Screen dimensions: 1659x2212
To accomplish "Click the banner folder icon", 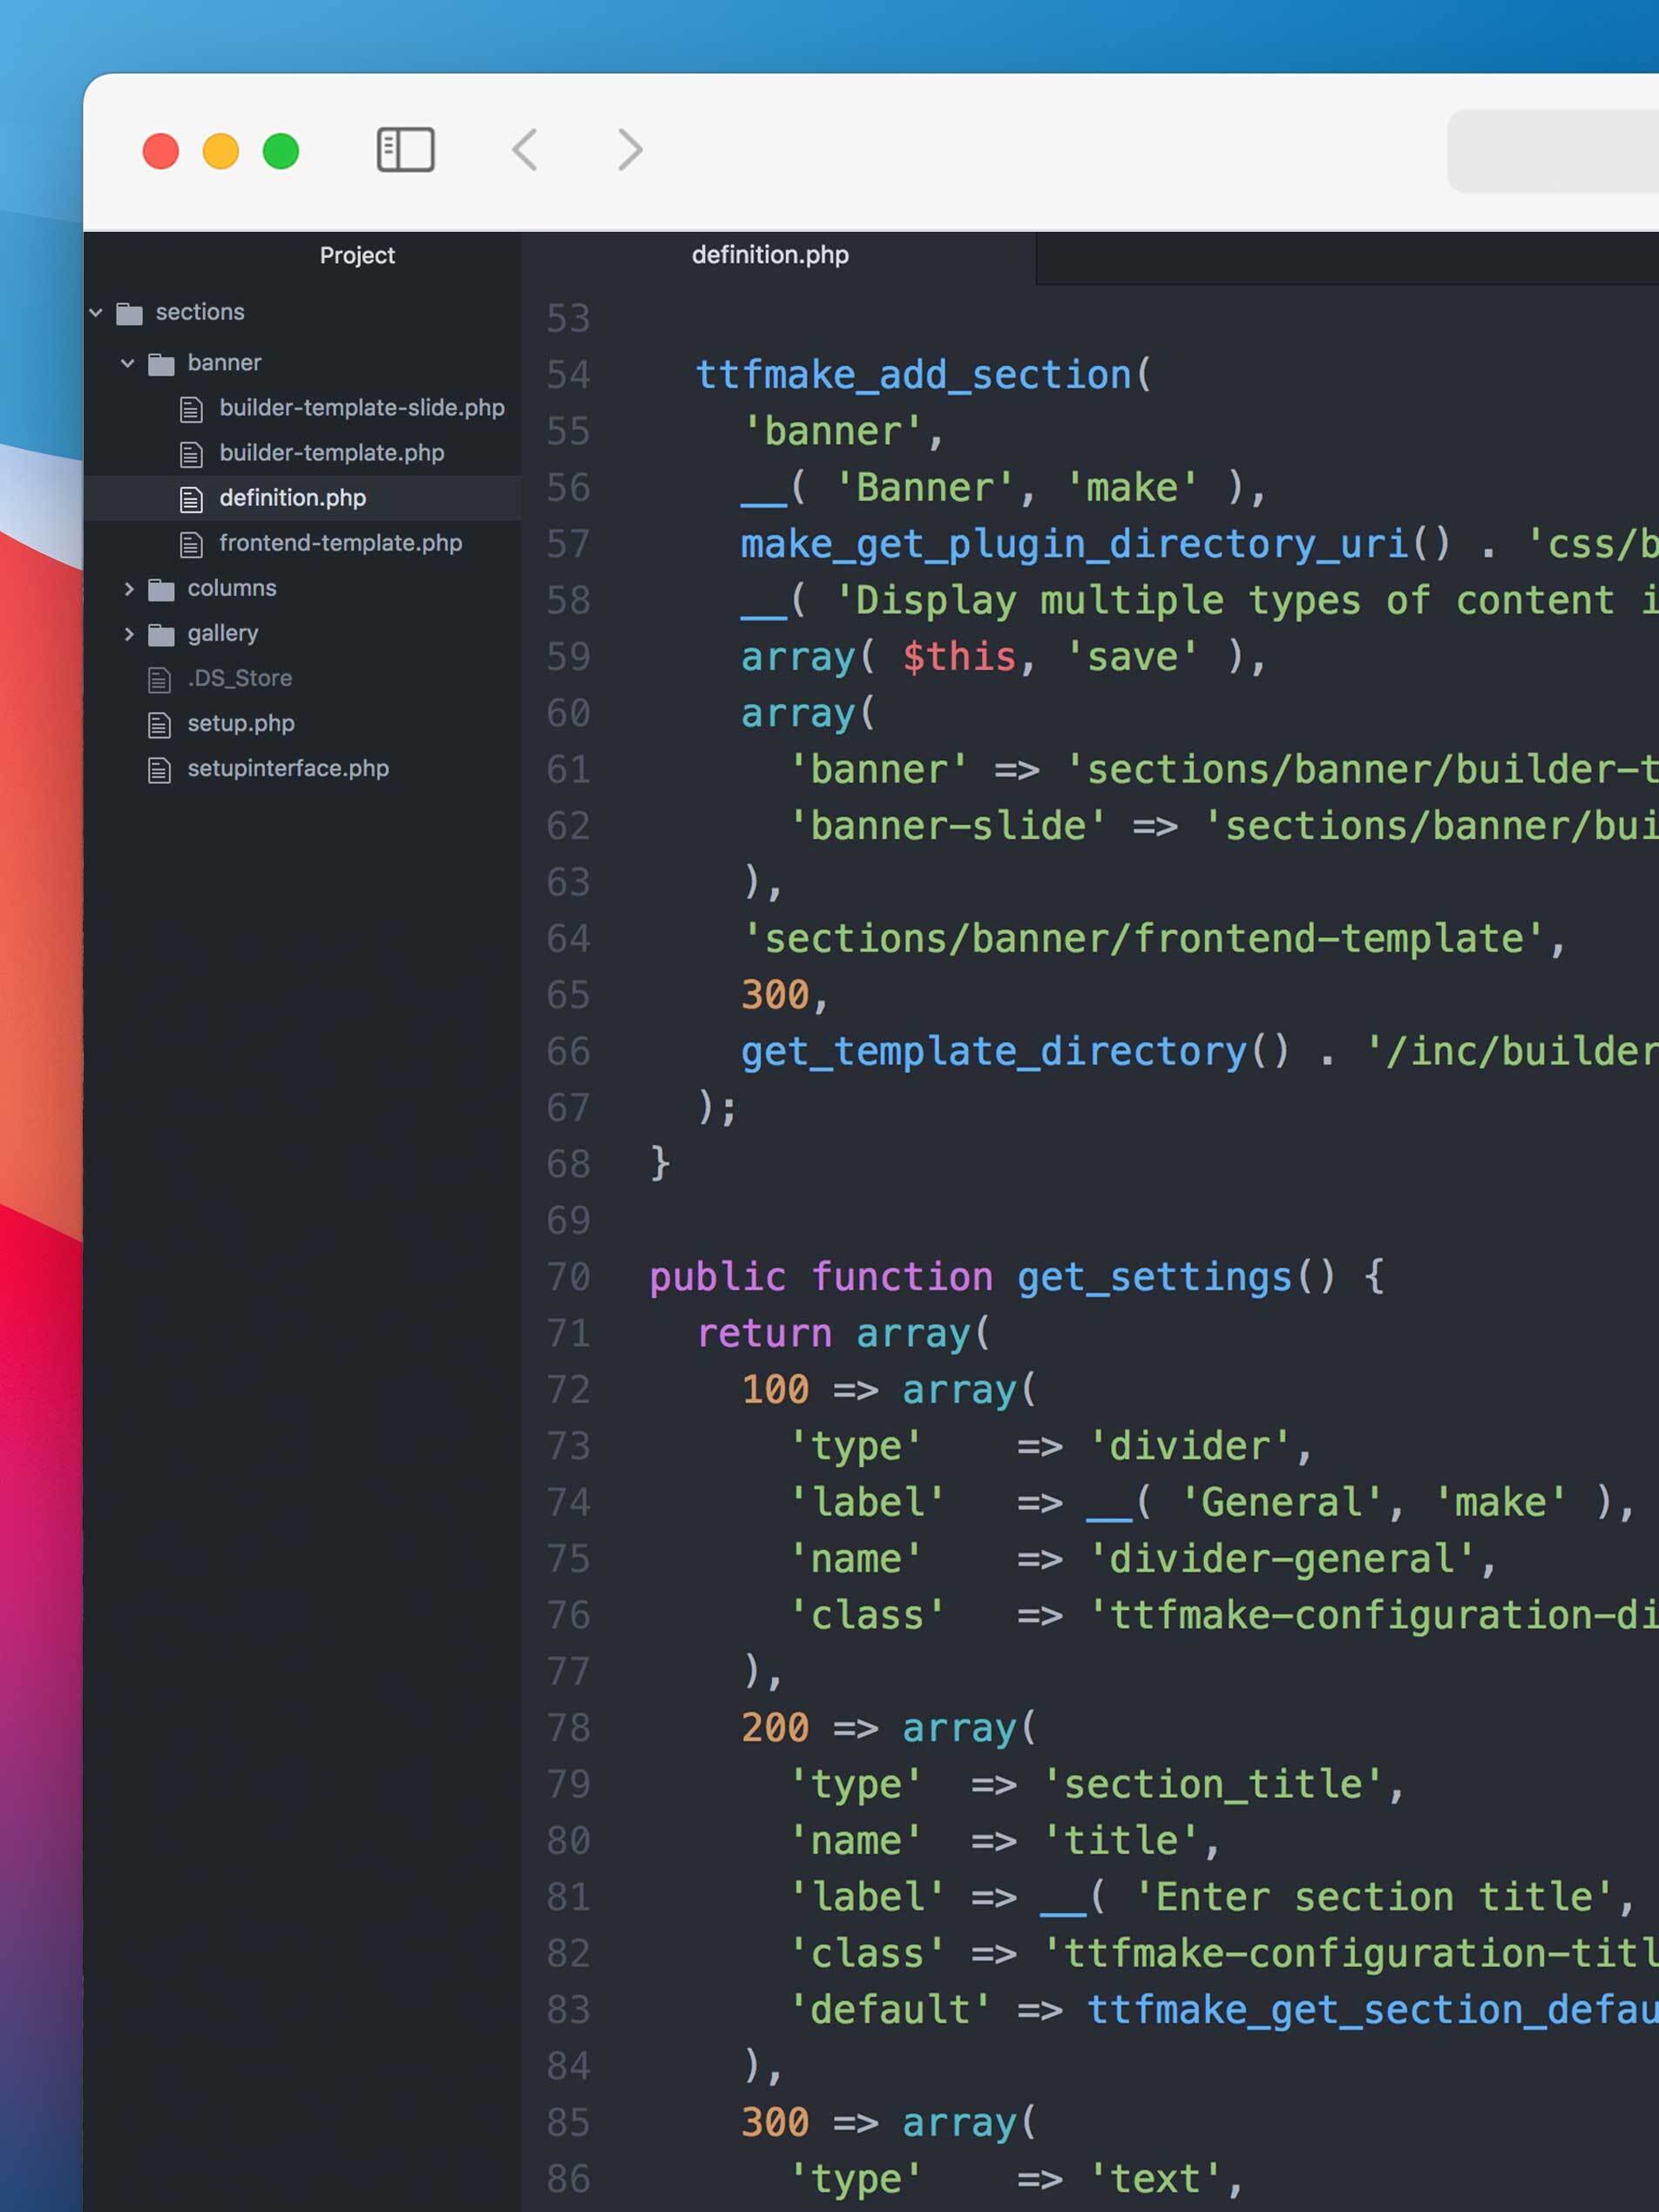I will coord(161,364).
